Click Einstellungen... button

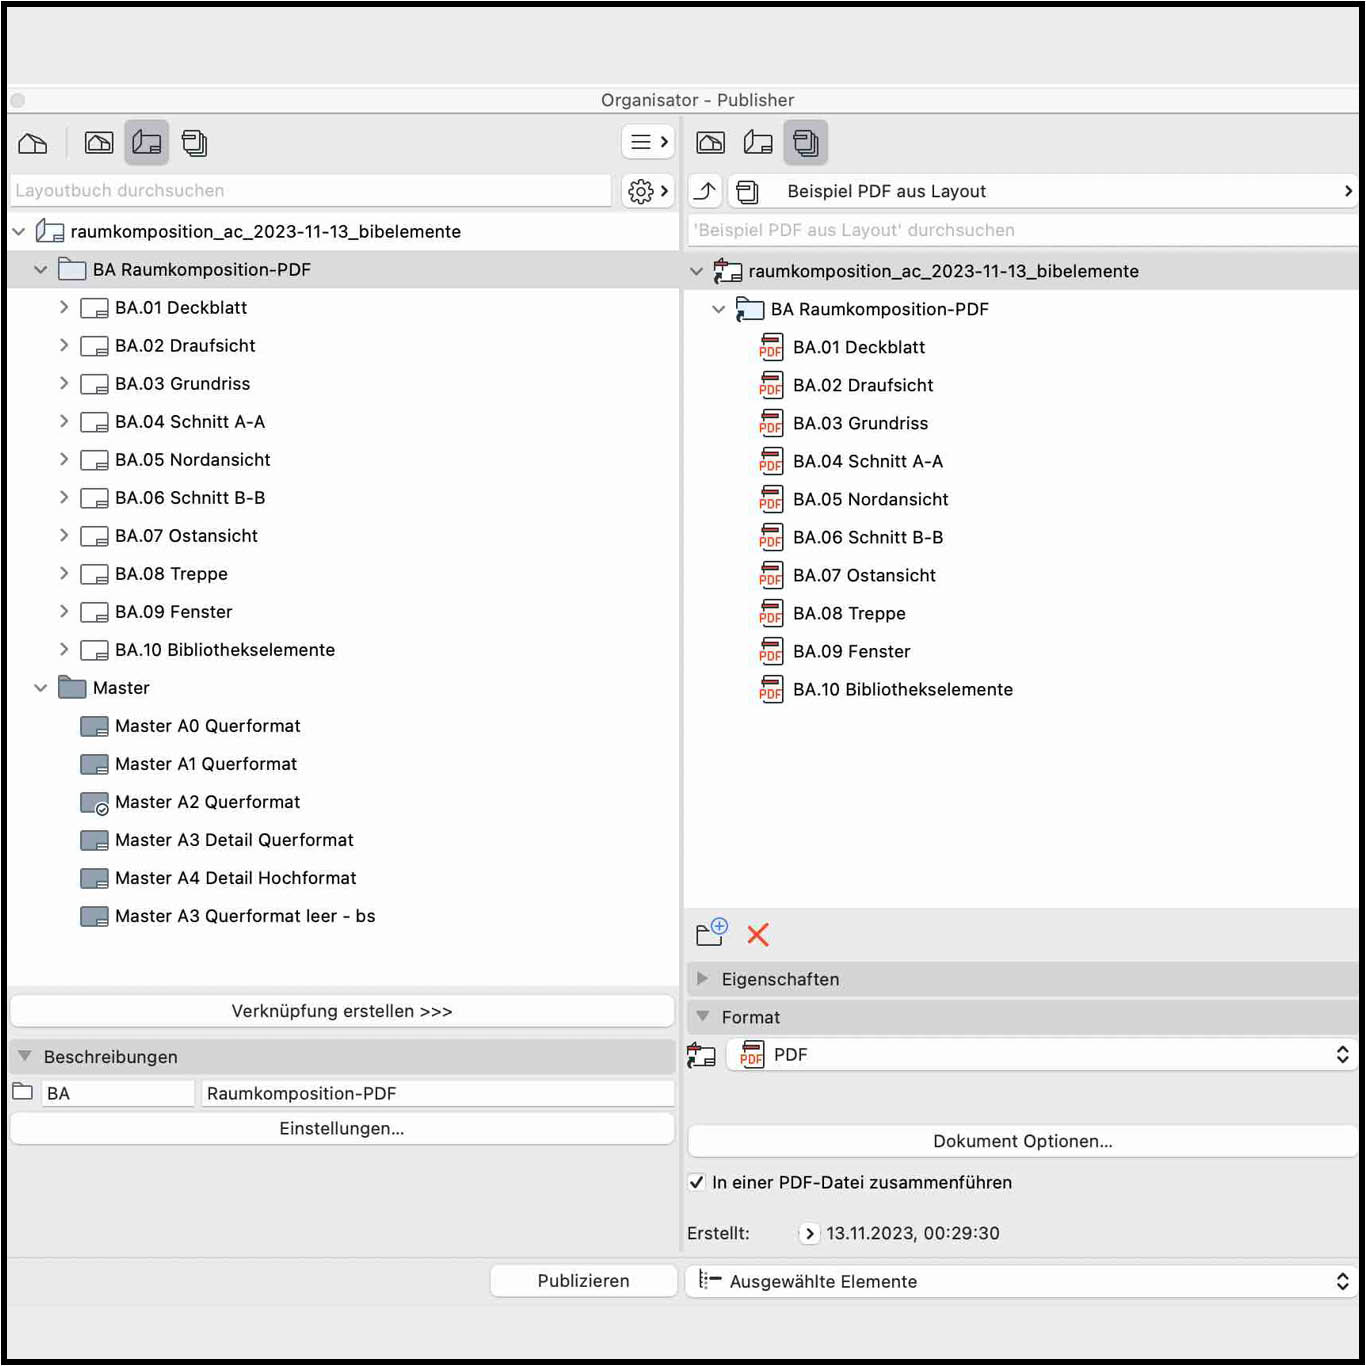point(342,1128)
